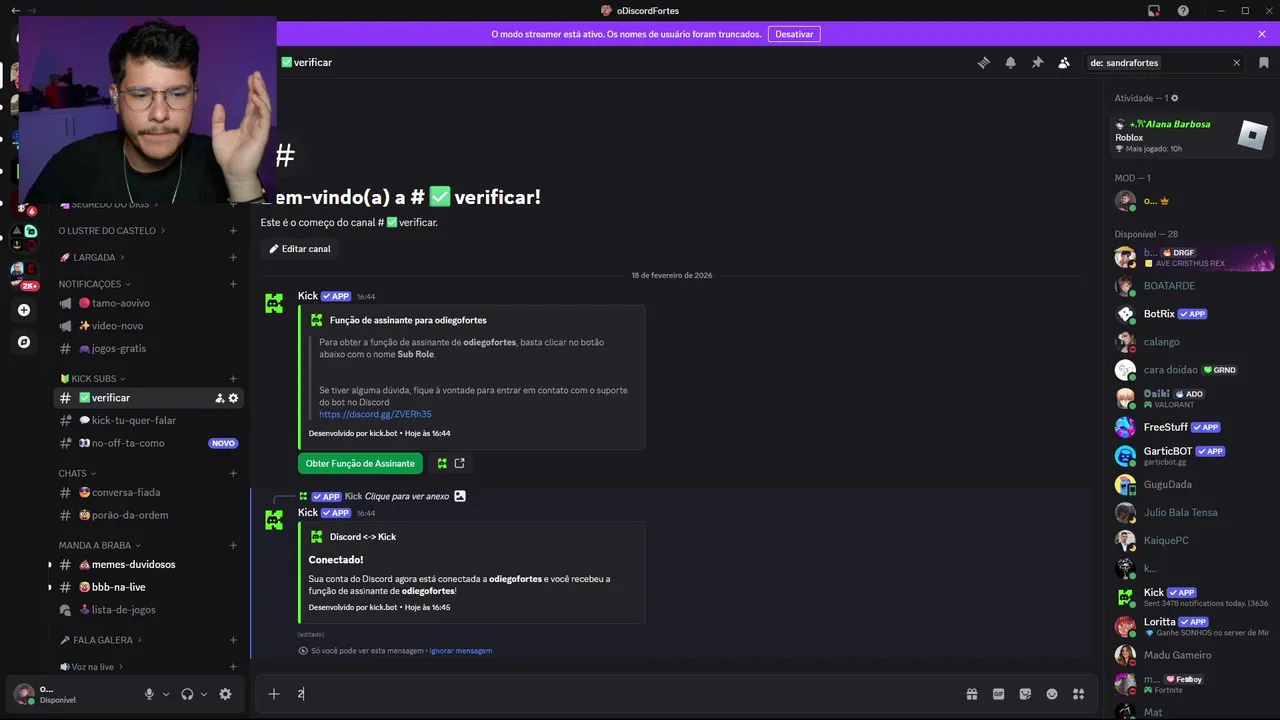Open help icon in title bar
The width and height of the screenshot is (1280, 720).
point(1184,10)
